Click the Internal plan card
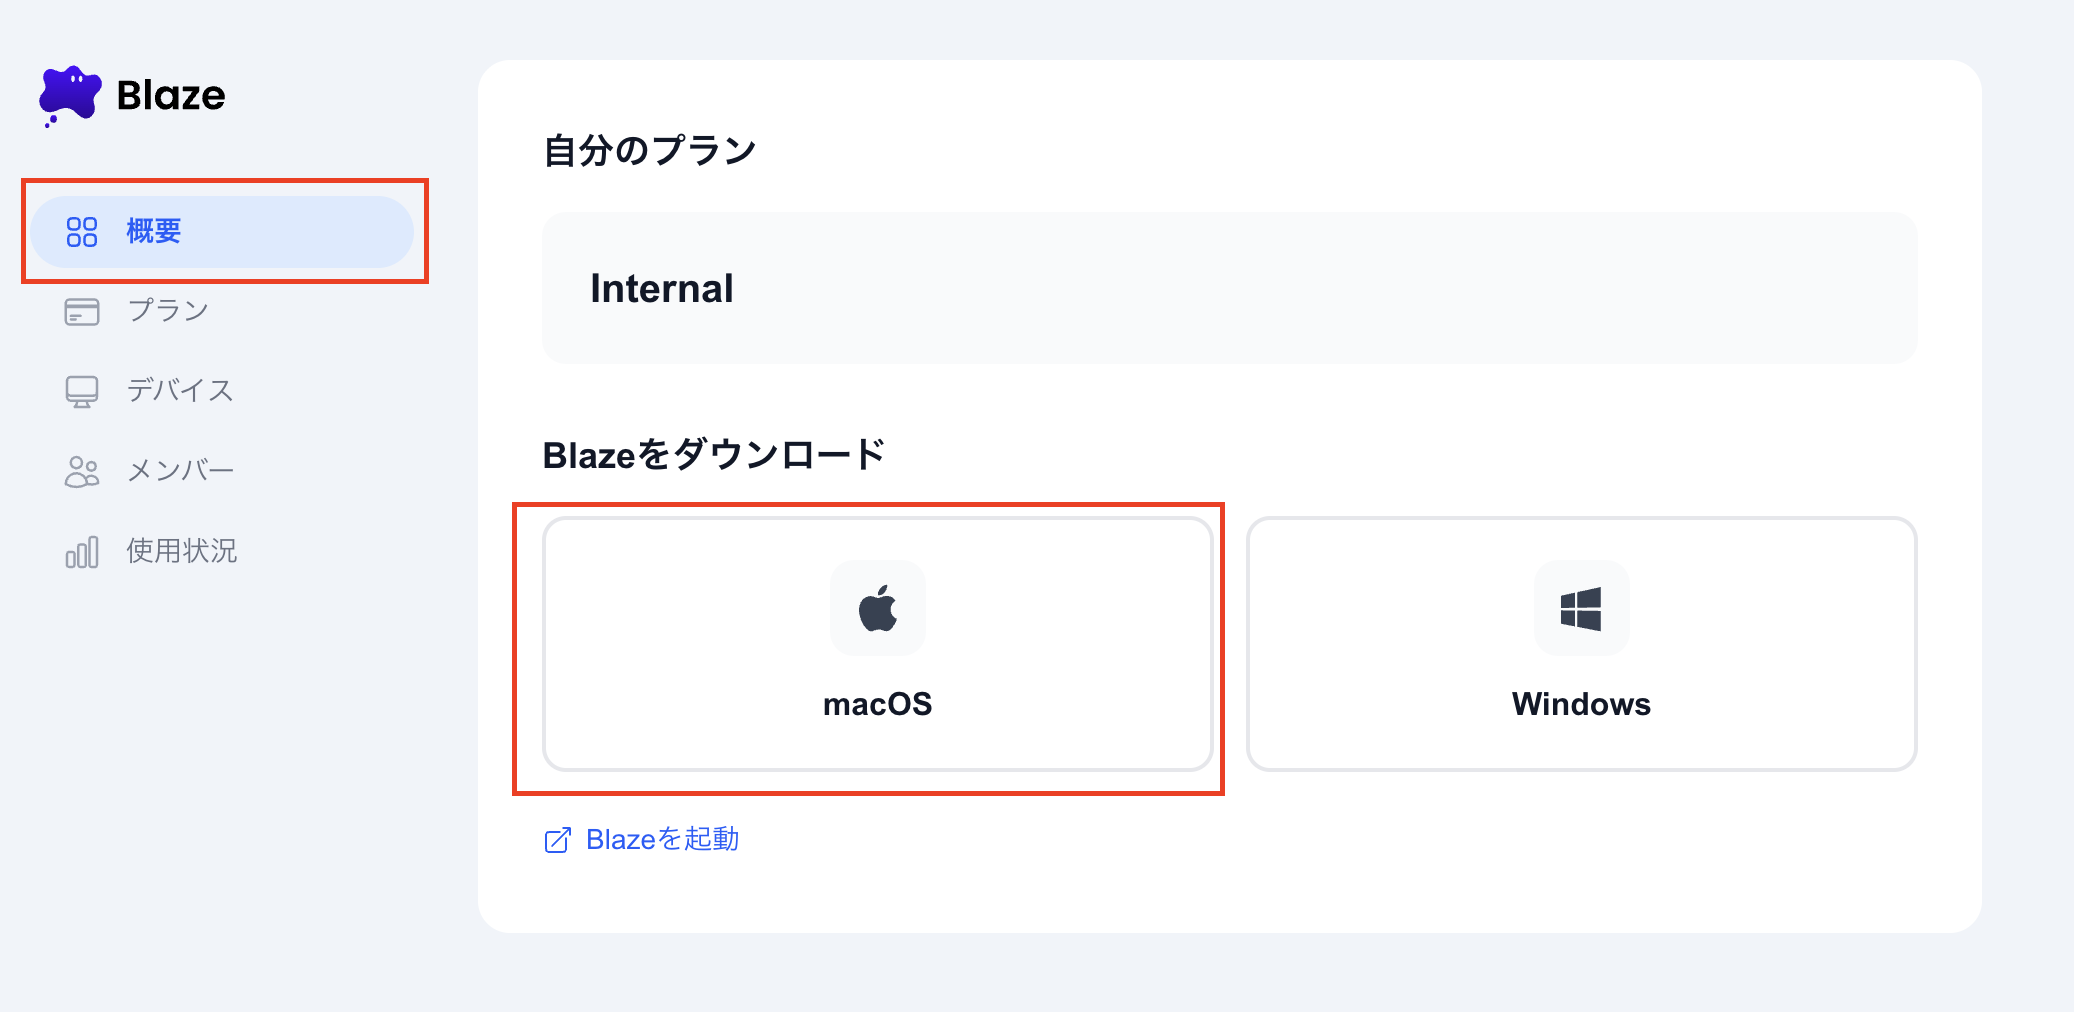 coord(1229,288)
